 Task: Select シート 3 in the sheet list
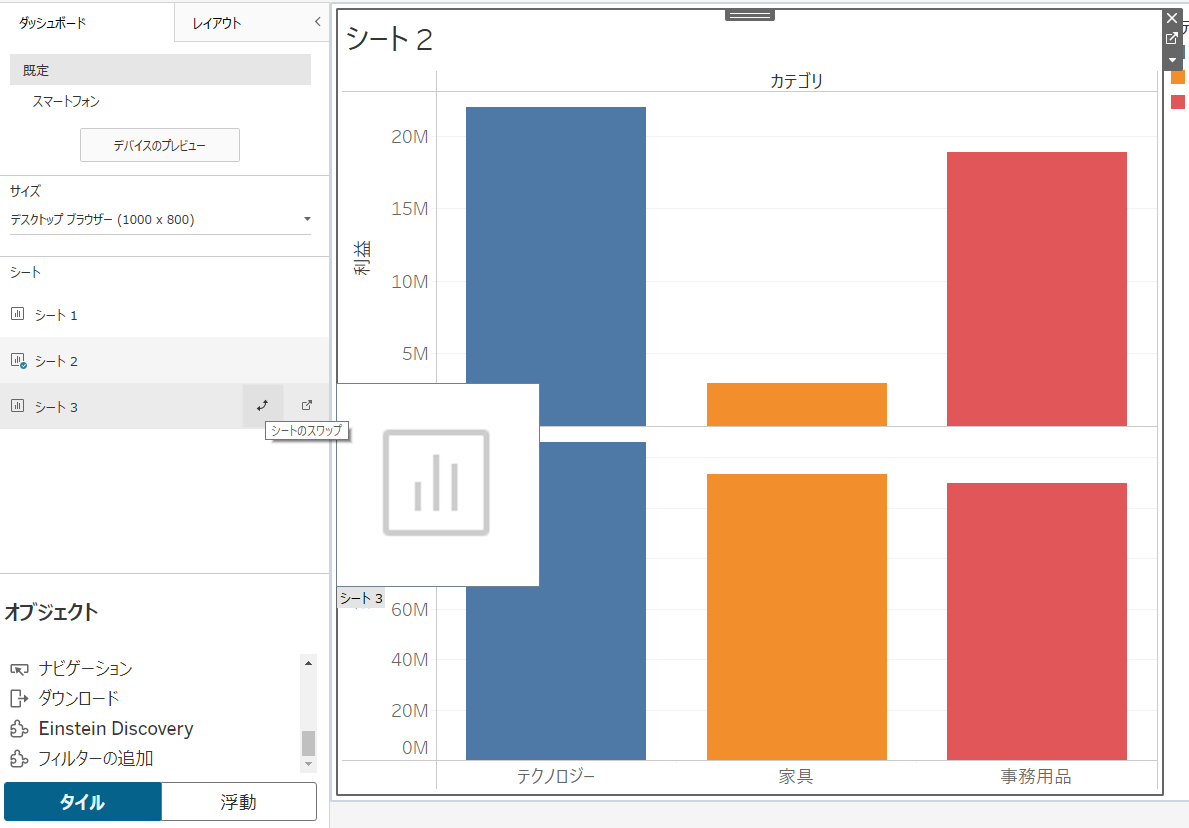[x=55, y=406]
